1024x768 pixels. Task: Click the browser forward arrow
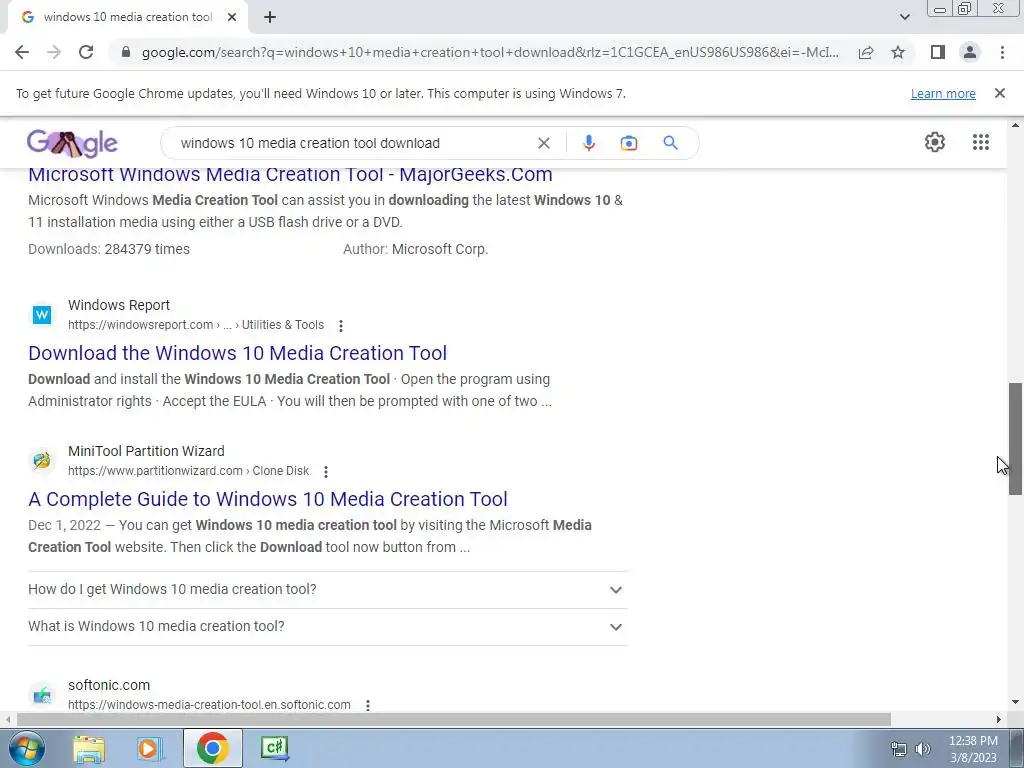pos(54,52)
